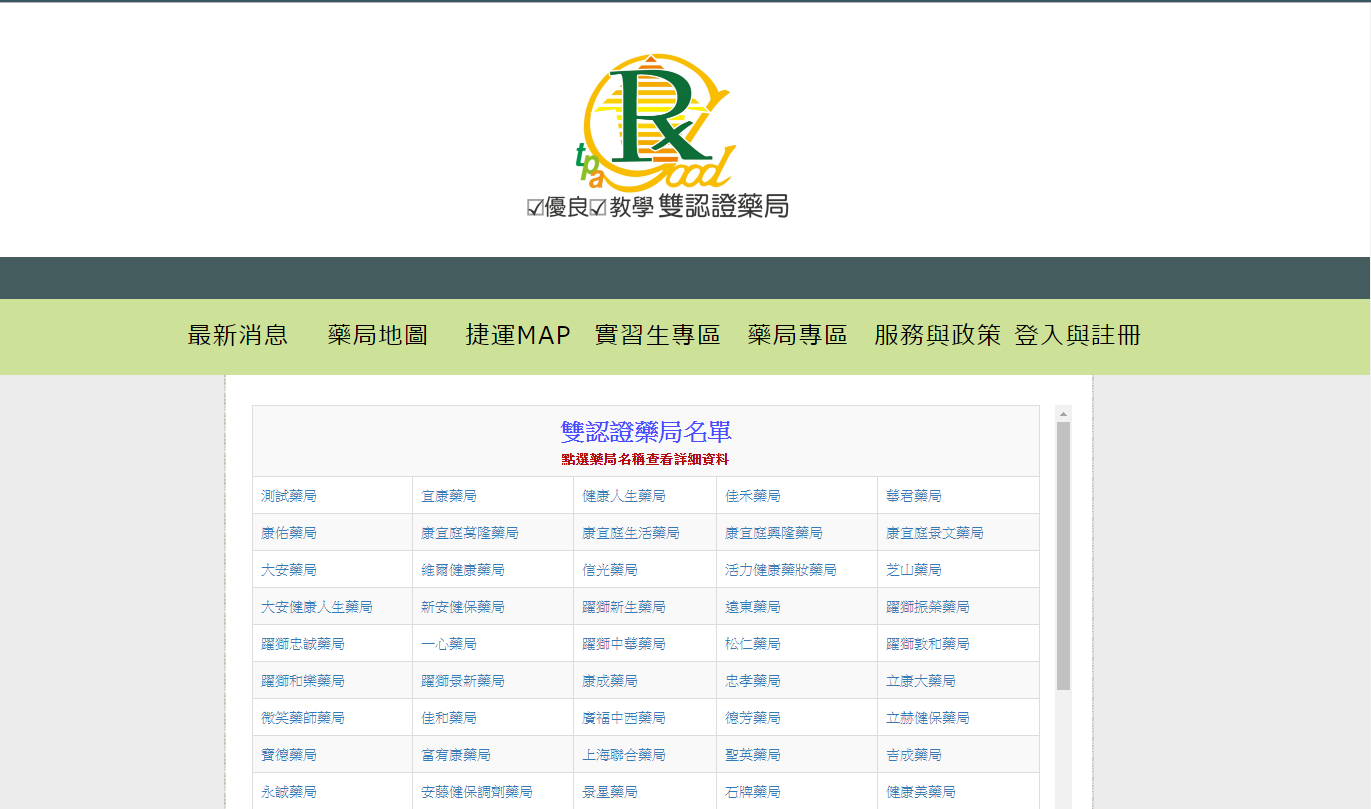
Task: Click the 一心藥局 link
Action: [x=449, y=644]
